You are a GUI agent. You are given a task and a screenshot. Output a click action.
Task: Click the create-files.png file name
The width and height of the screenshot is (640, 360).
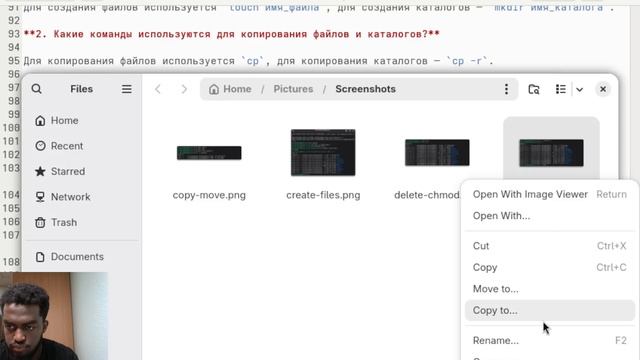[x=323, y=195]
